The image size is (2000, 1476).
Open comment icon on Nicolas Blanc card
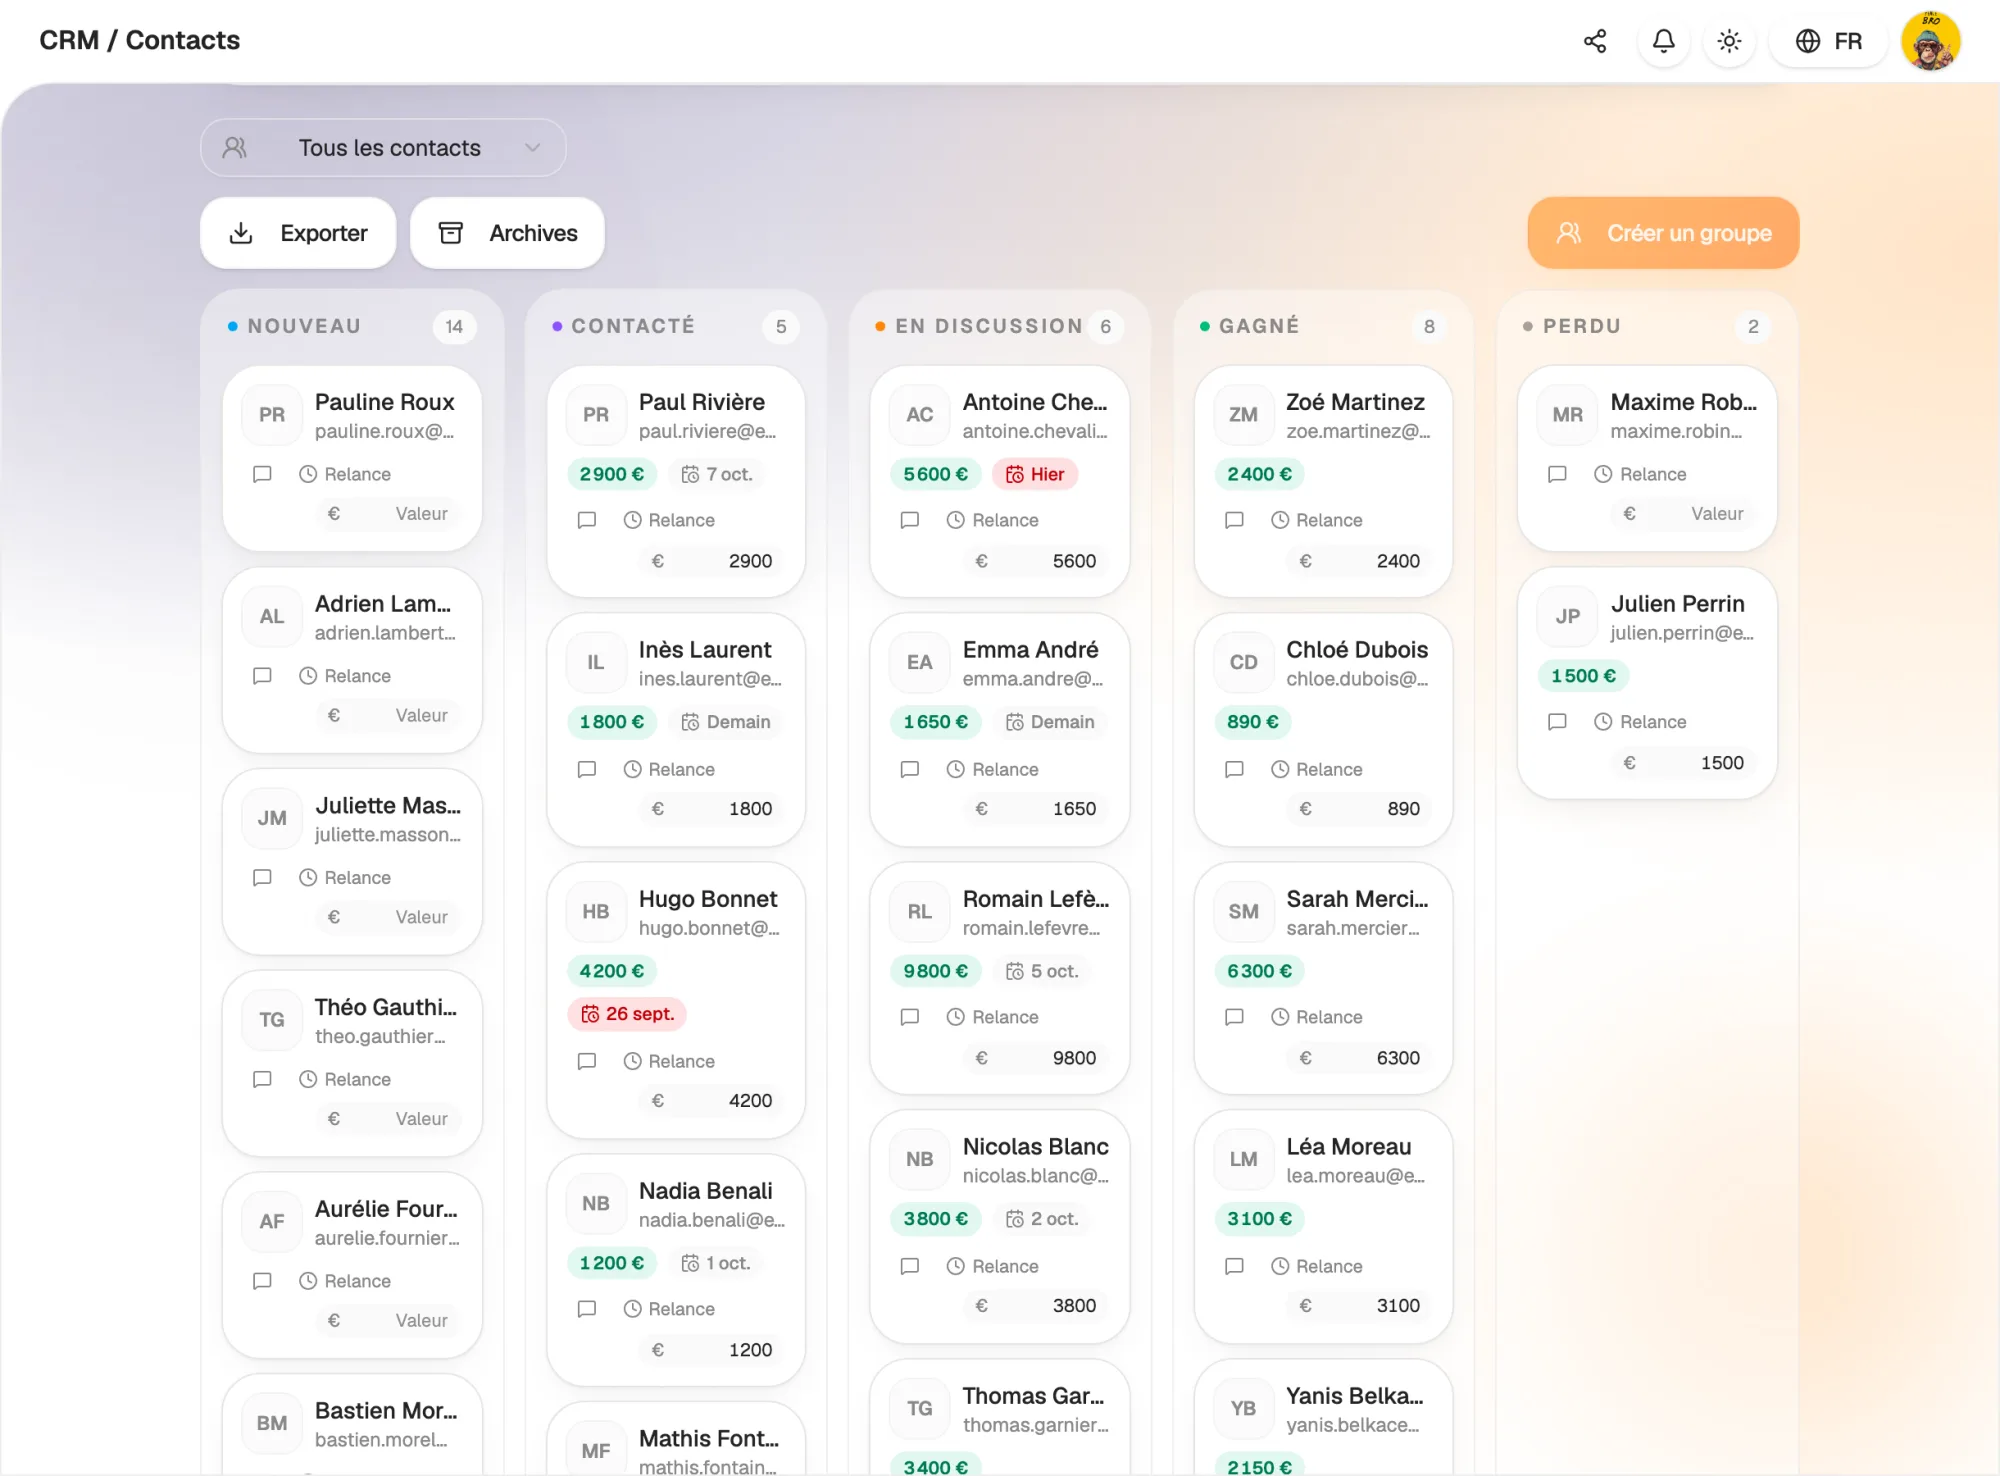coord(909,1267)
